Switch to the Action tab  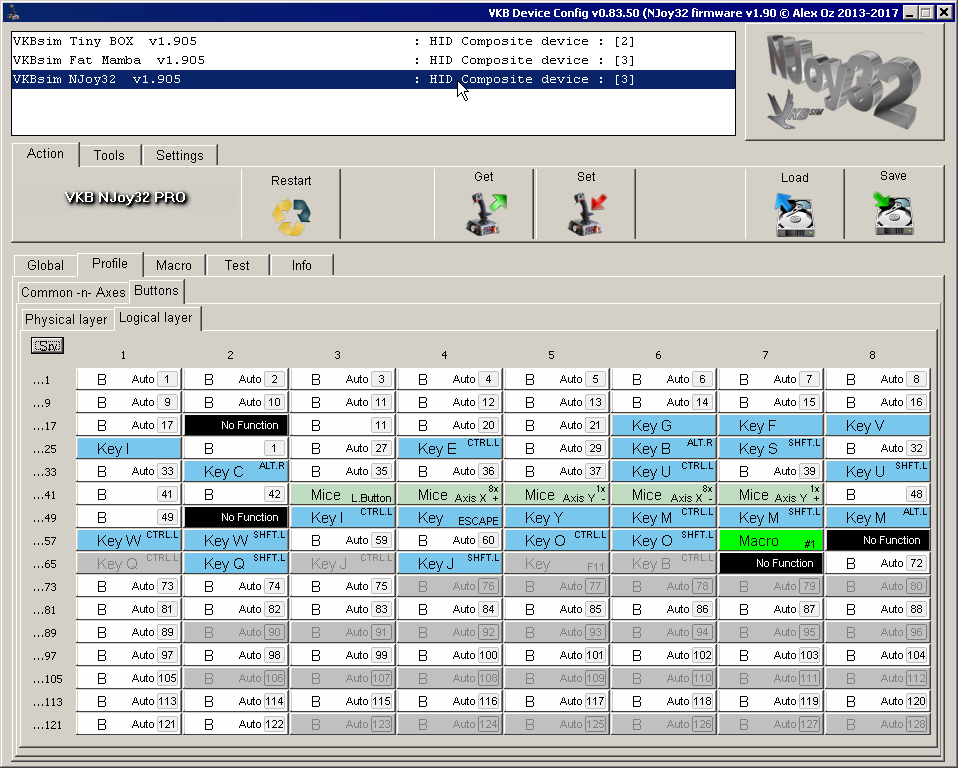coord(45,154)
